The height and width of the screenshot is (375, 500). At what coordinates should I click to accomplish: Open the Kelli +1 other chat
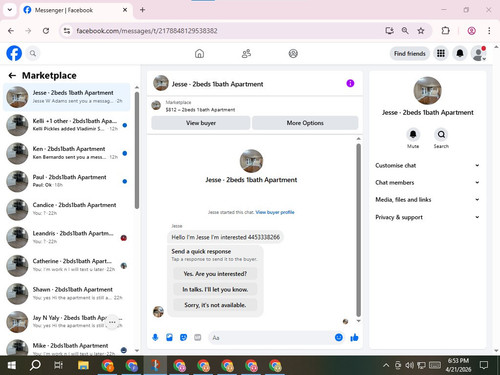click(66, 125)
